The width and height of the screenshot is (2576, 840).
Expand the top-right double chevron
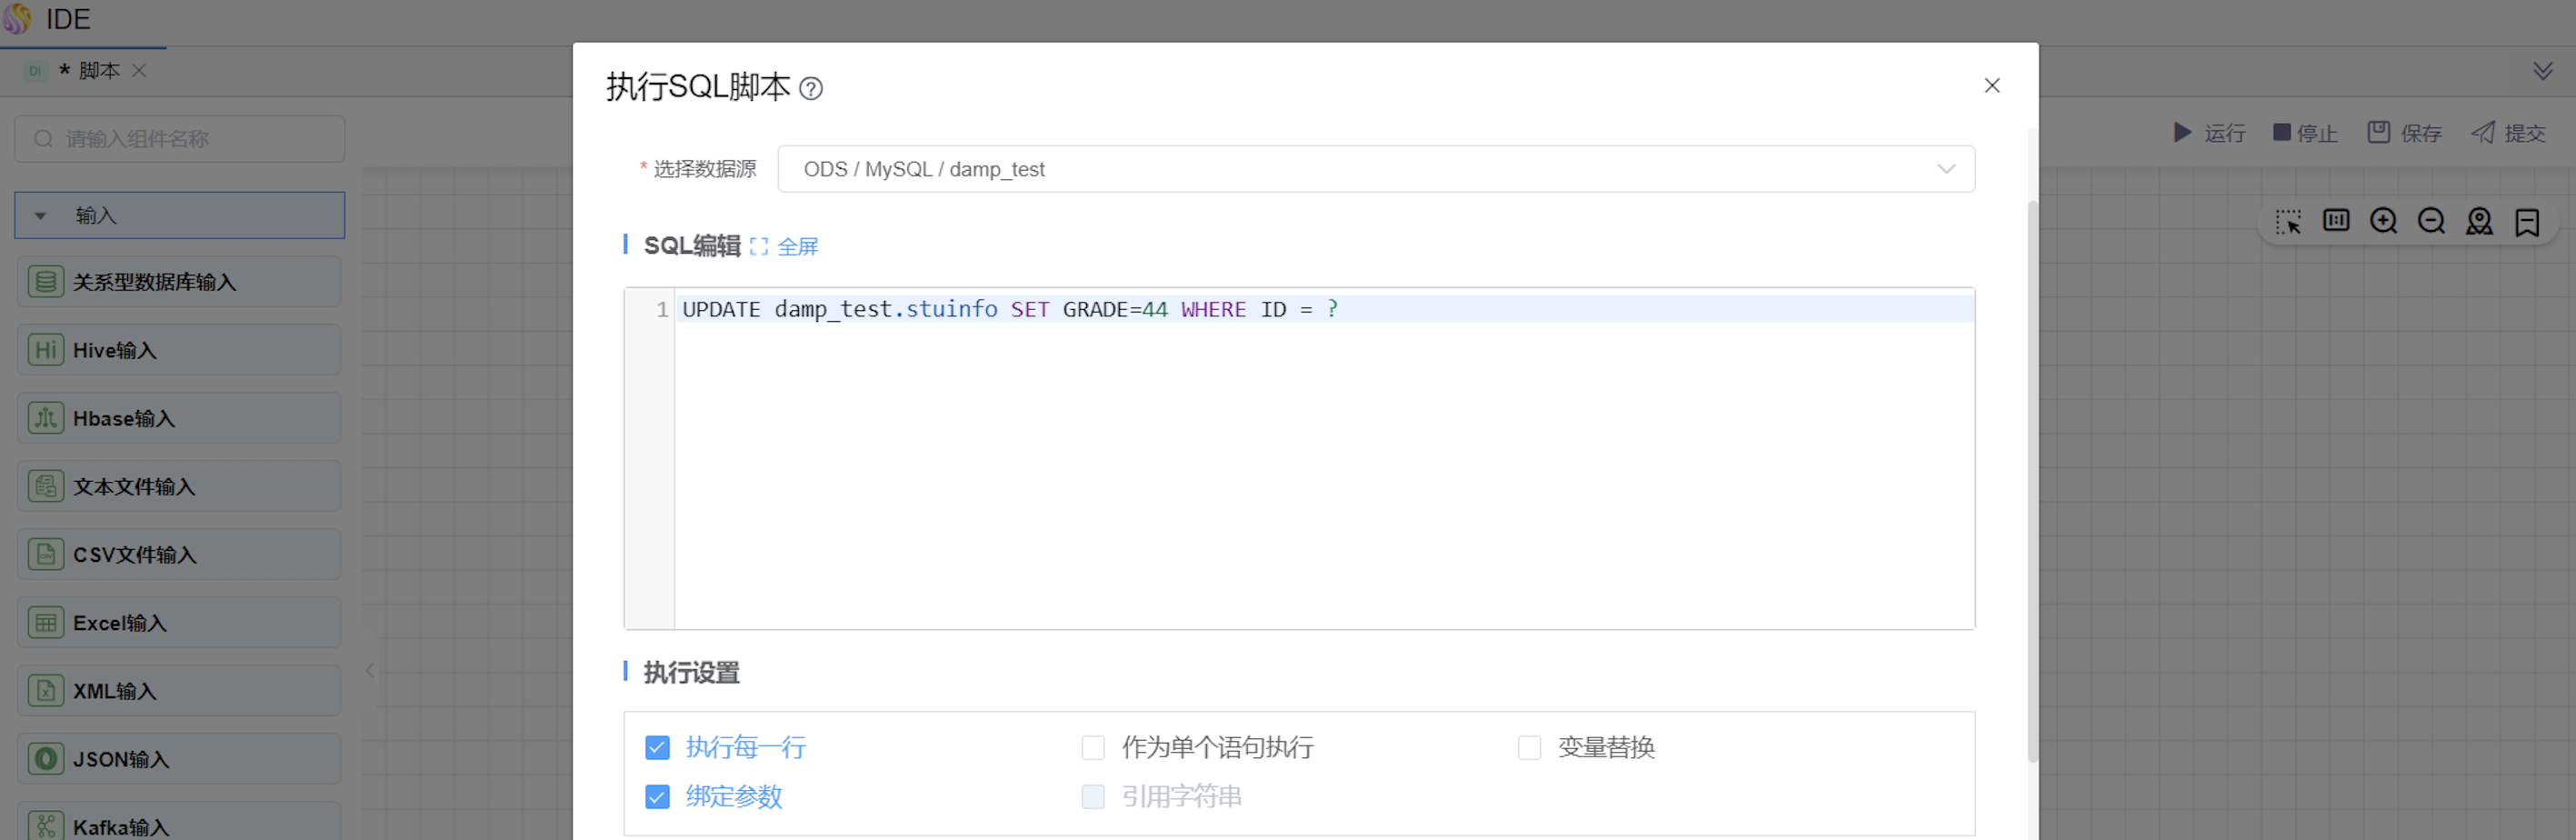click(2543, 71)
